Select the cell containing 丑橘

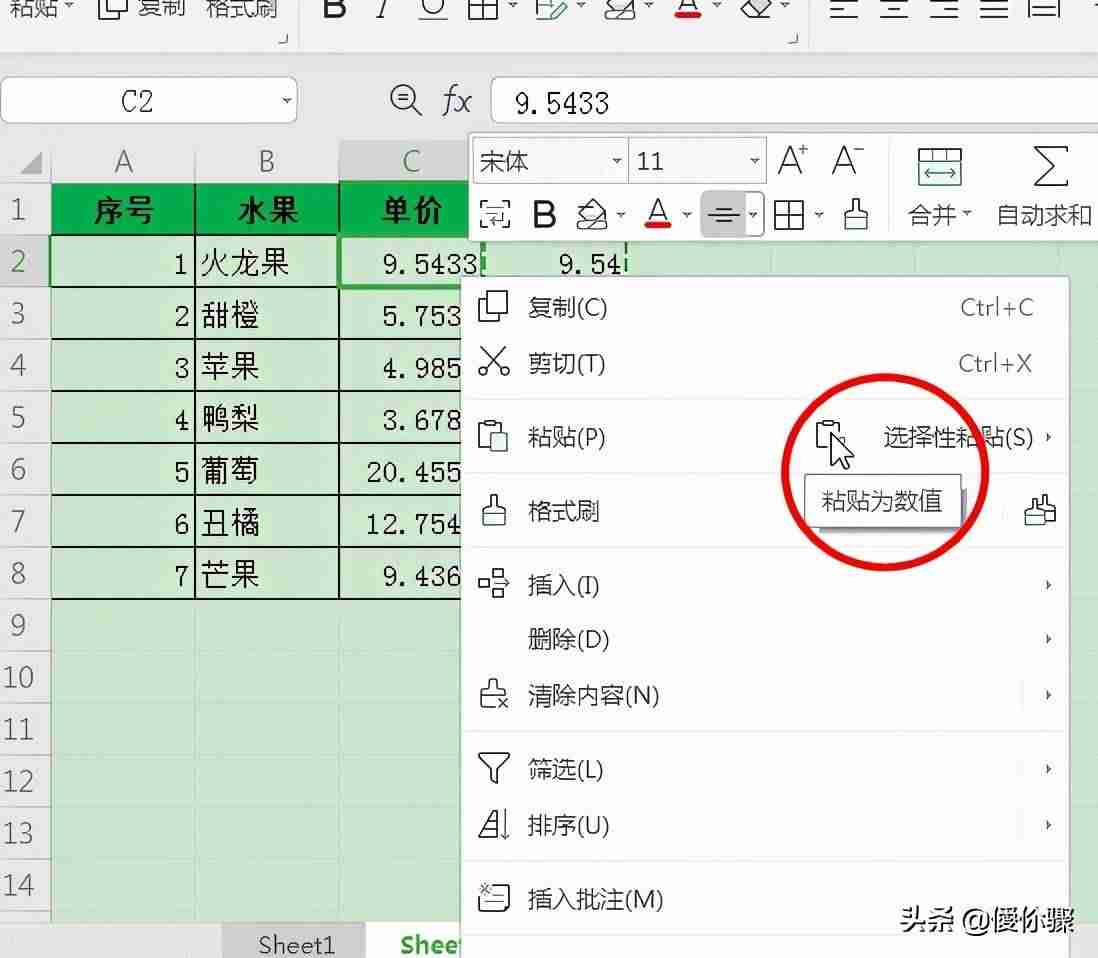pyautogui.click(x=267, y=522)
